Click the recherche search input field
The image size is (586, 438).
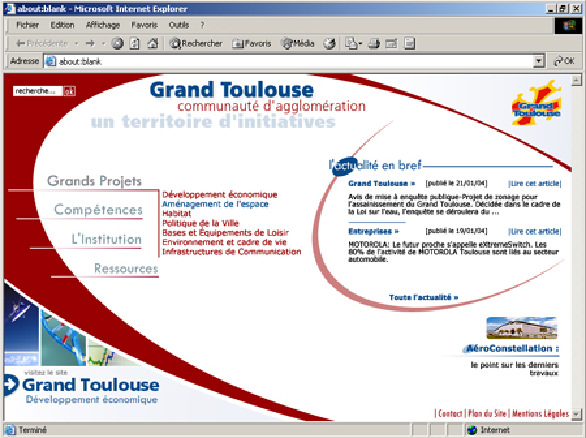[37, 91]
